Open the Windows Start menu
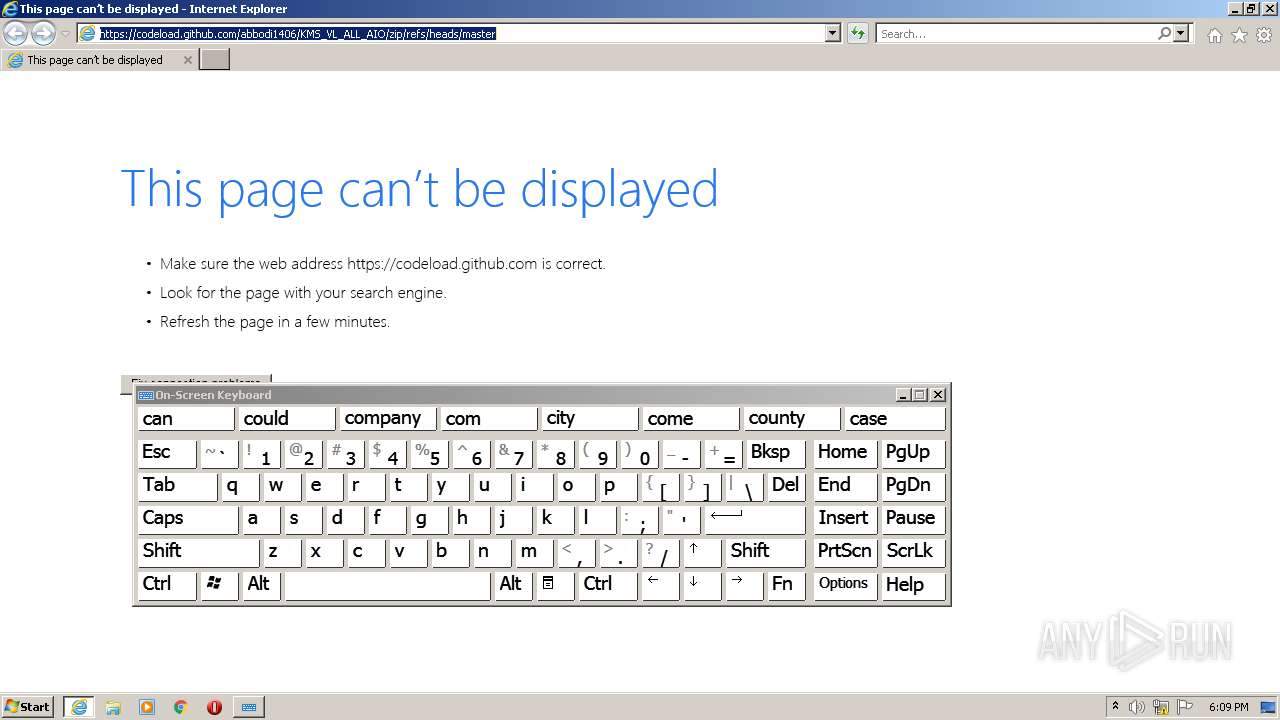This screenshot has width=1280, height=720. [27, 707]
